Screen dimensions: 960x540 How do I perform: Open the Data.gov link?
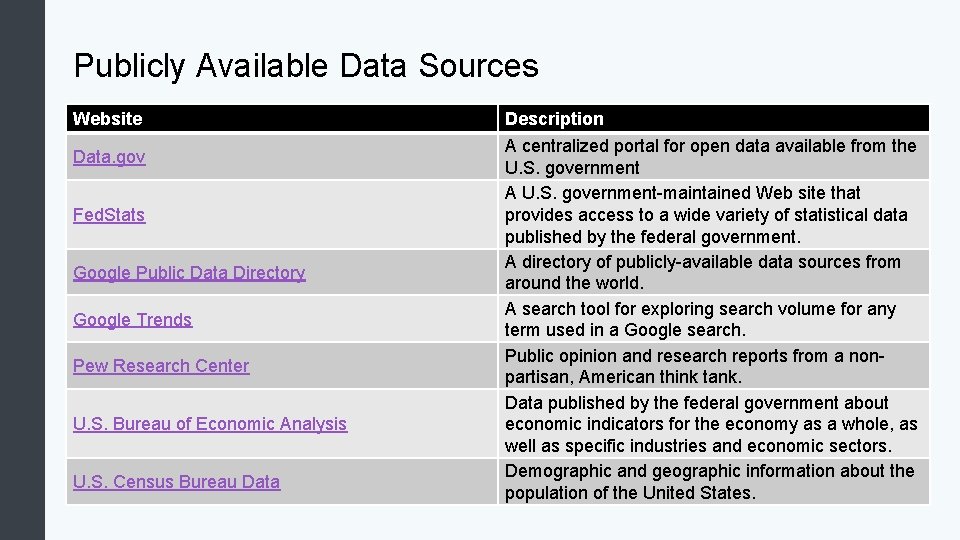[x=109, y=157]
